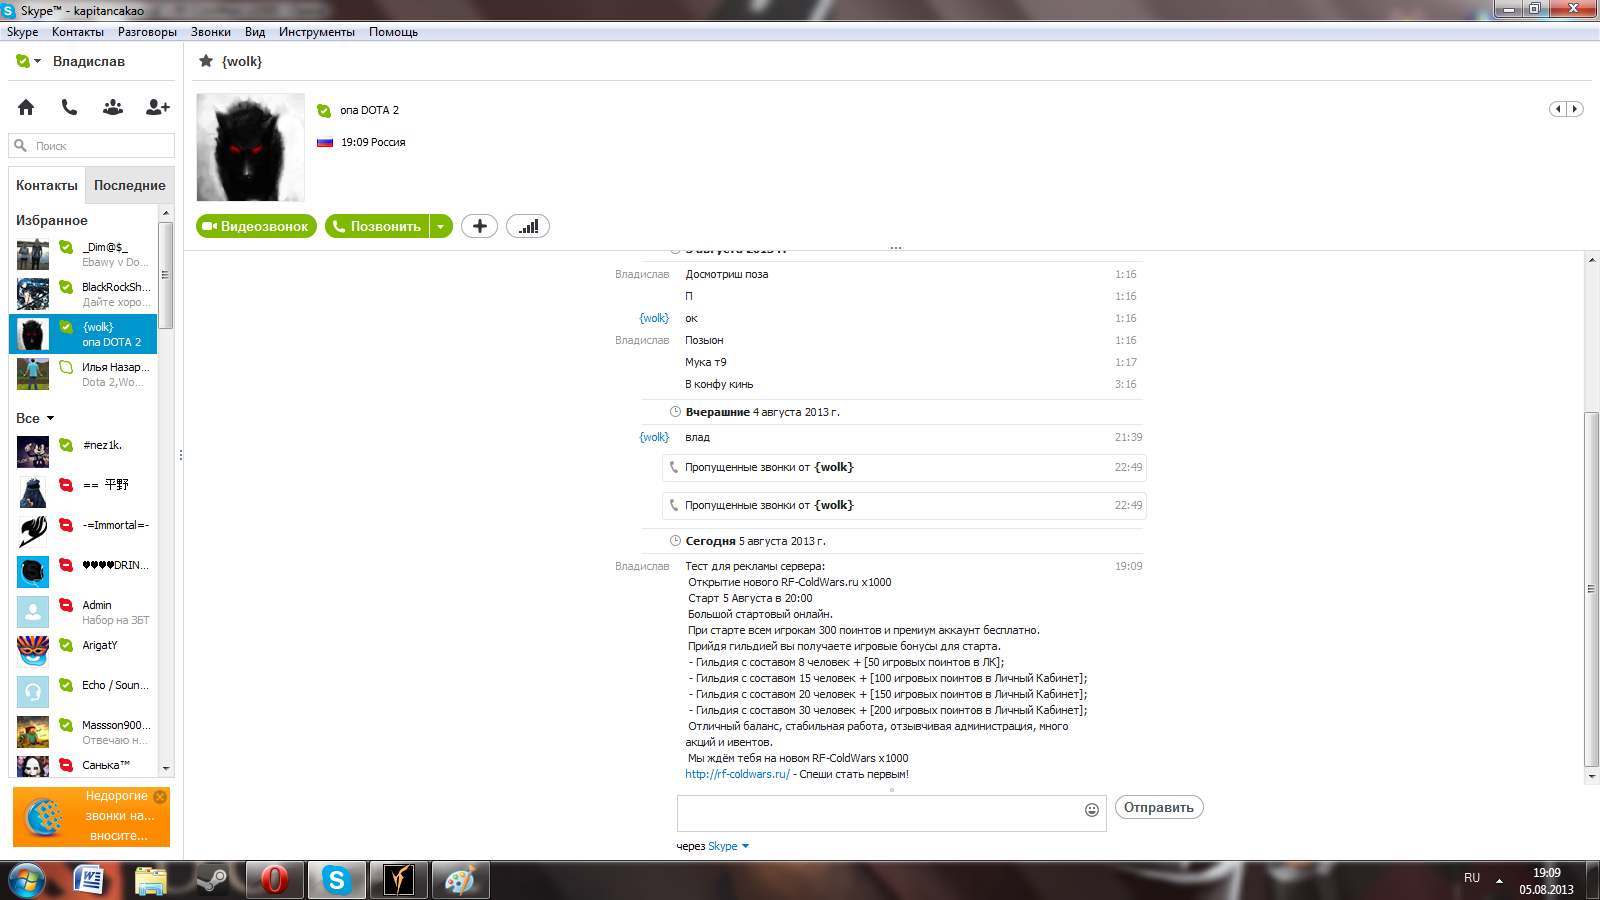The height and width of the screenshot is (900, 1600).
Task: Select contact Санька™ in the list
Action: tap(83, 766)
